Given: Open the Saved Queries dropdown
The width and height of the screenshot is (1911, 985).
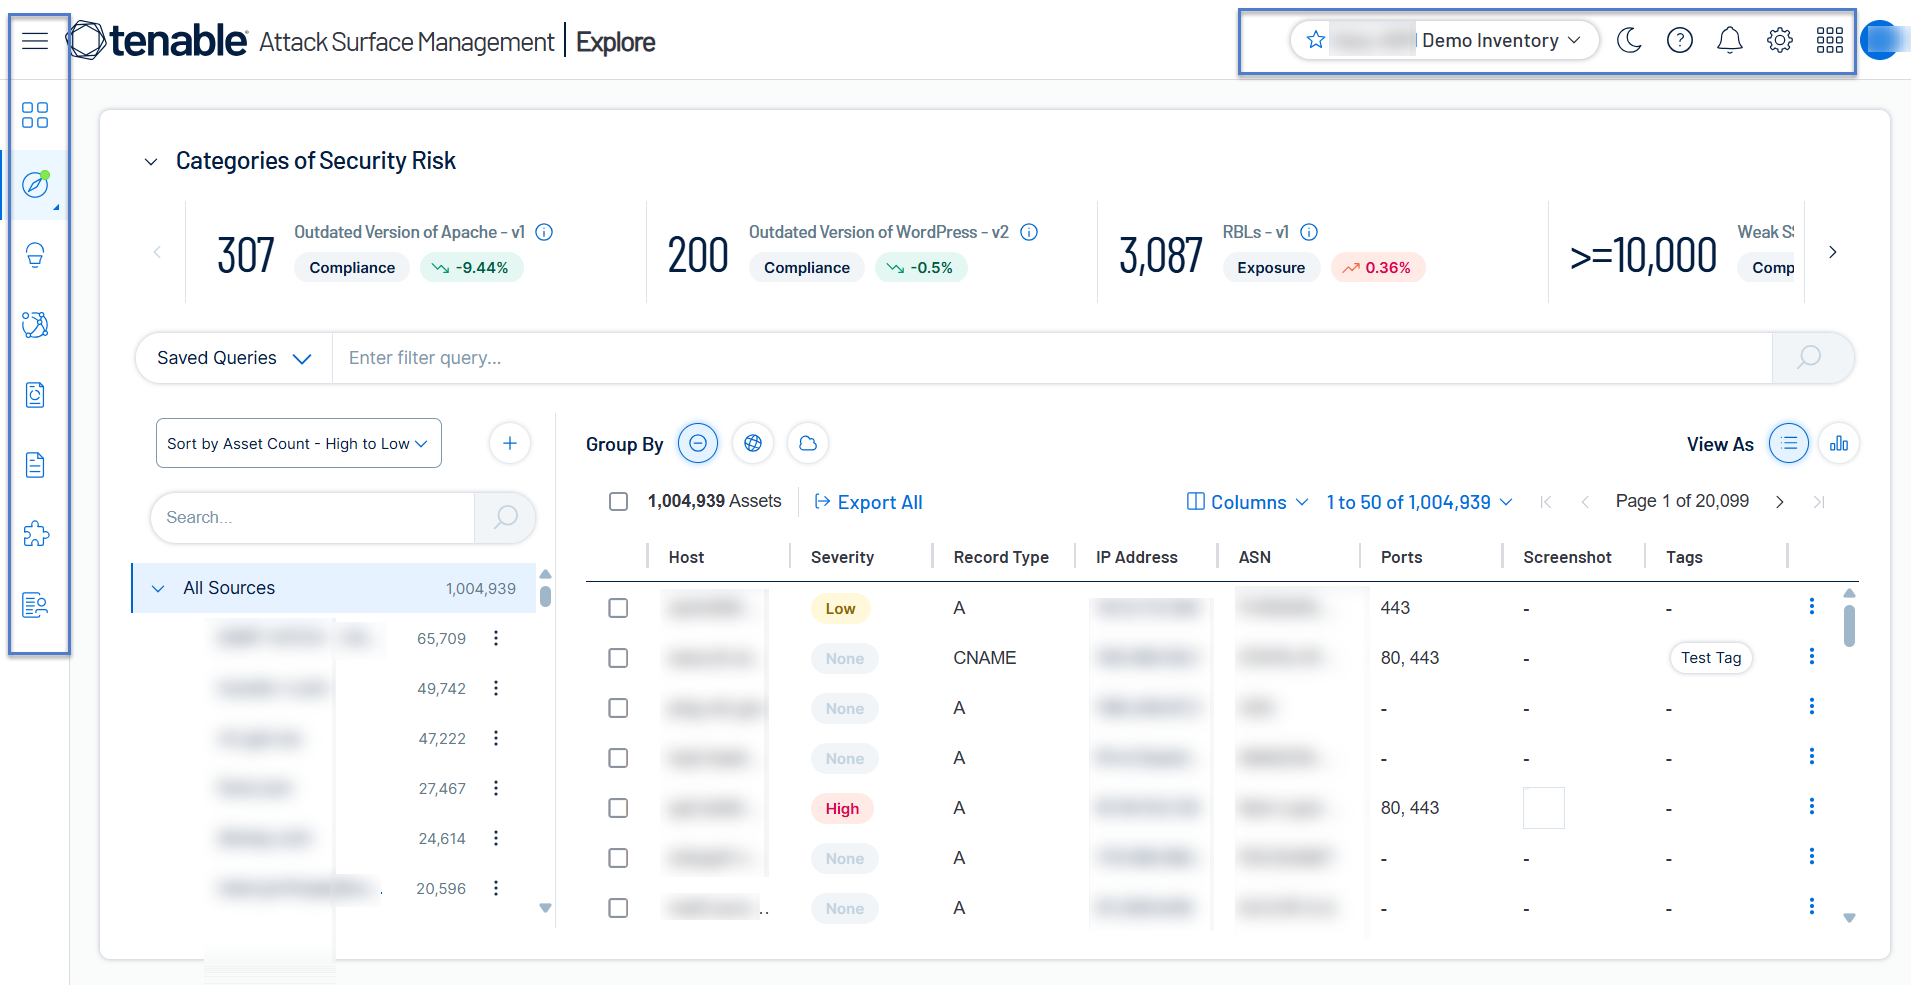Looking at the screenshot, I should pos(234,358).
